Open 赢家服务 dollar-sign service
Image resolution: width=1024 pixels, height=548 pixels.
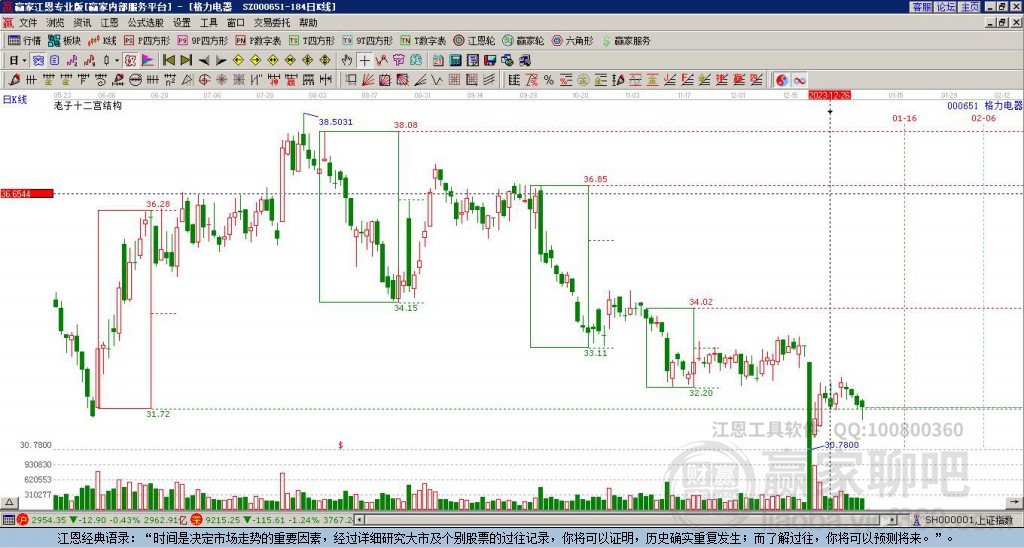tap(626, 40)
